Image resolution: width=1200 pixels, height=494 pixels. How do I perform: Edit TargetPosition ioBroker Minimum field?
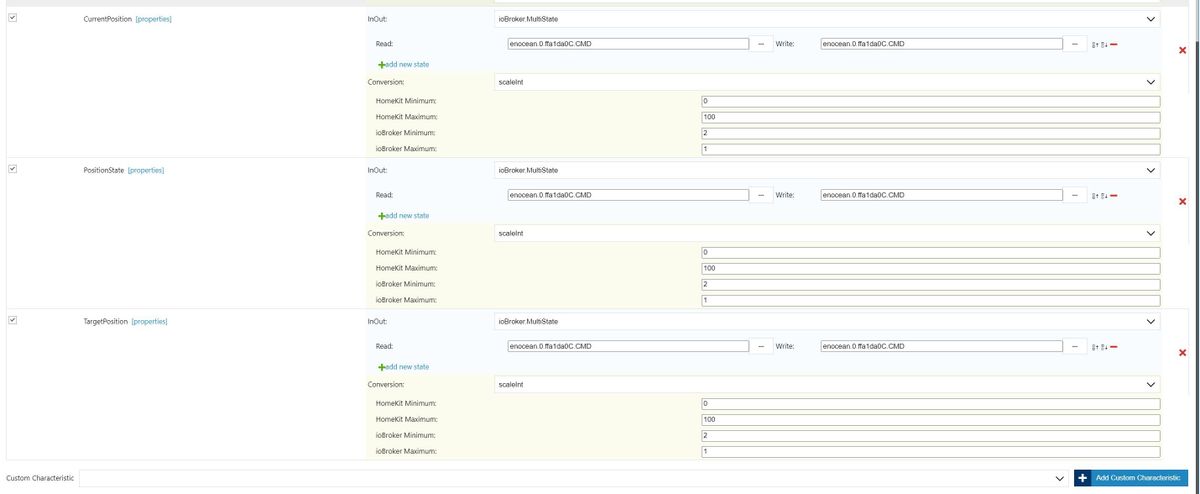(931, 435)
